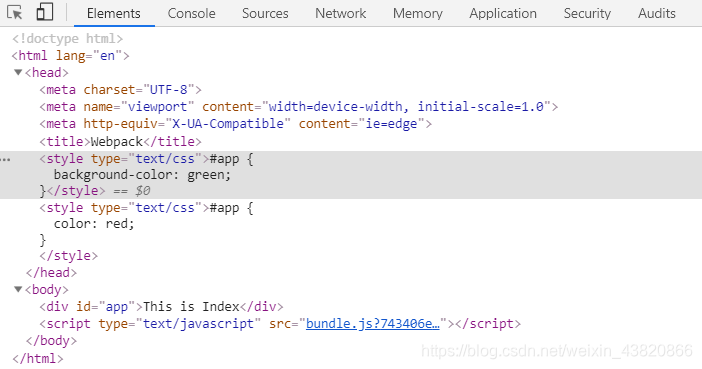The width and height of the screenshot is (702, 369).
Task: Open the bundle.js?743406e… script link
Action: click(373, 323)
